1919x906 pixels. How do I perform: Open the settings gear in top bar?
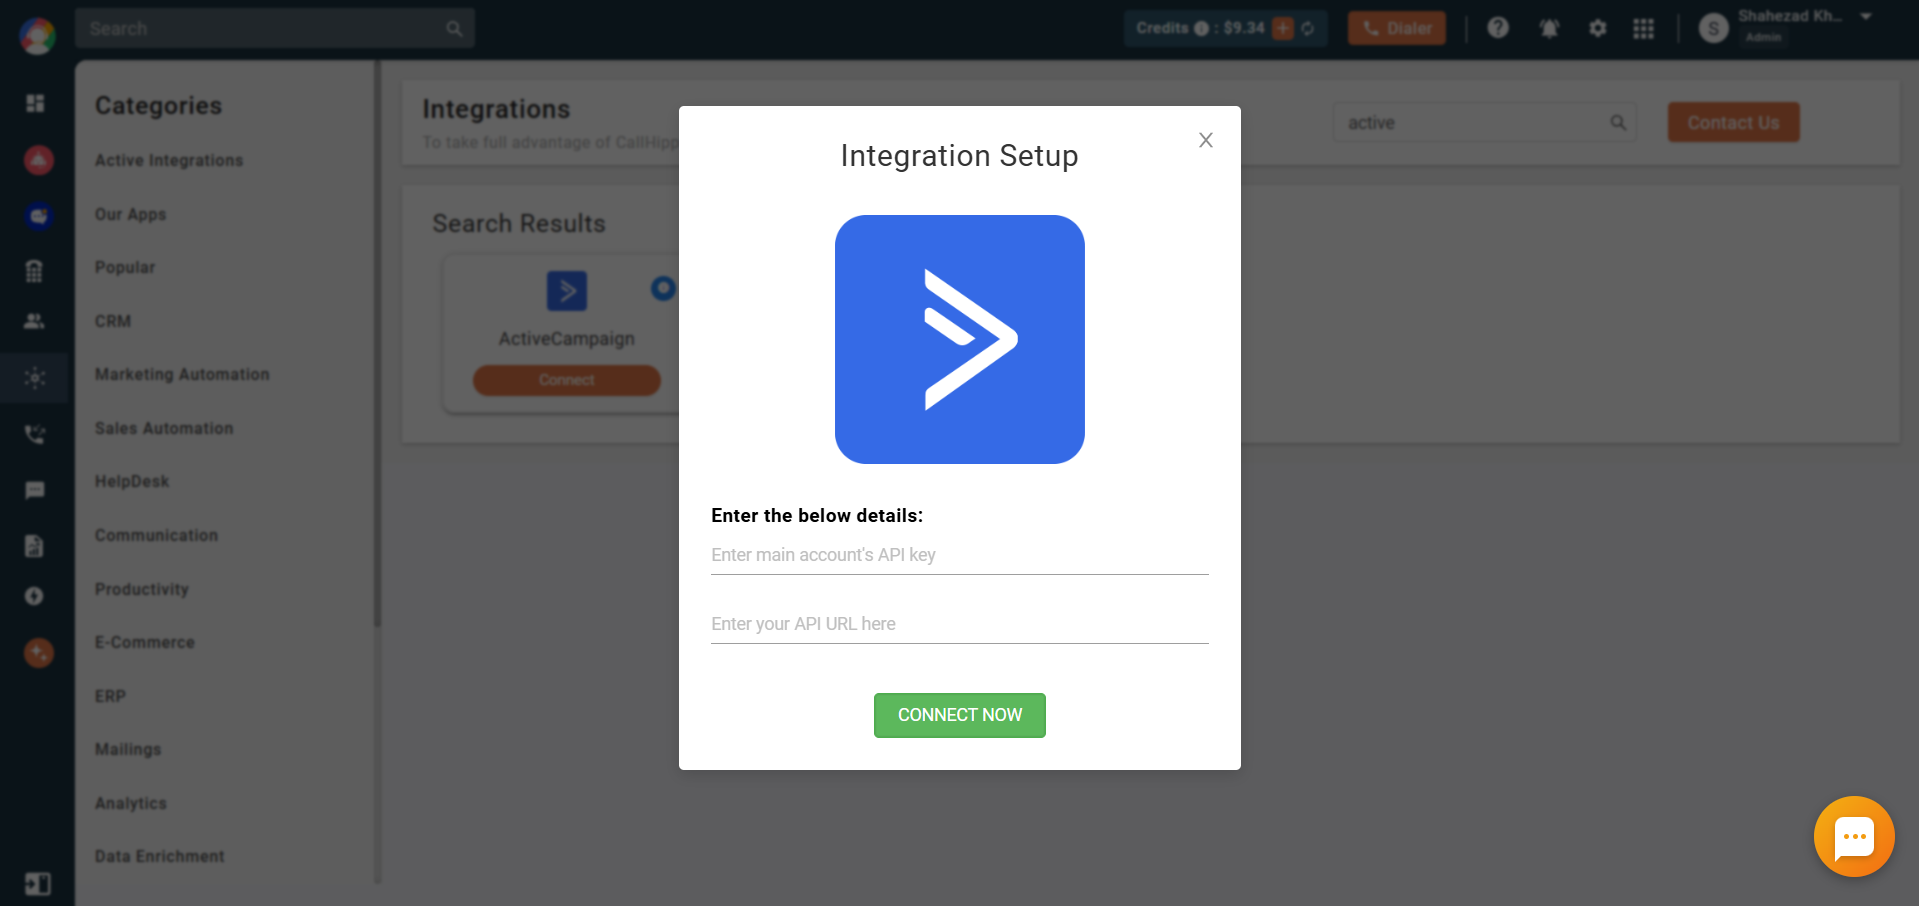pos(1597,28)
